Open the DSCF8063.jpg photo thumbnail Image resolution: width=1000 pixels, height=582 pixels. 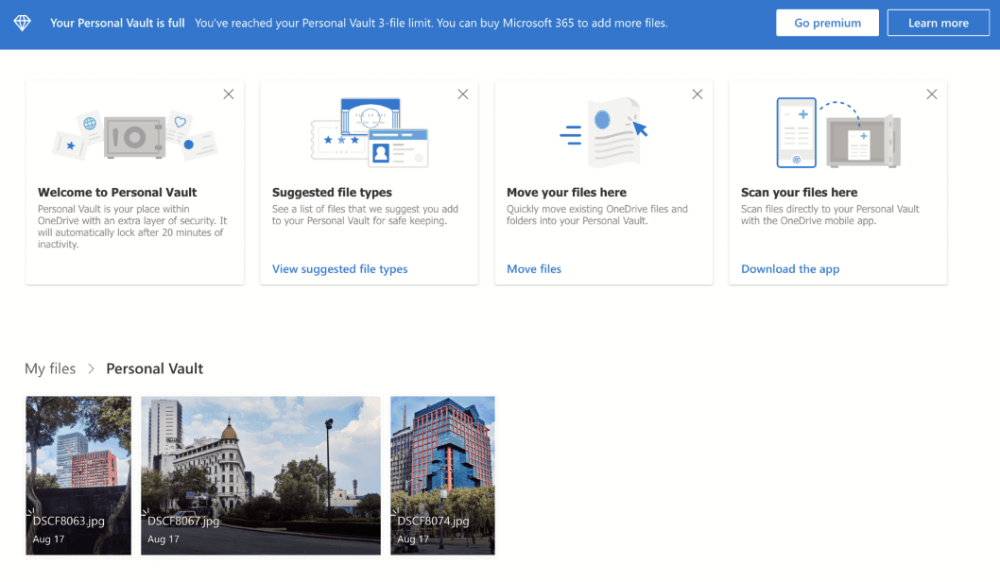[78, 475]
